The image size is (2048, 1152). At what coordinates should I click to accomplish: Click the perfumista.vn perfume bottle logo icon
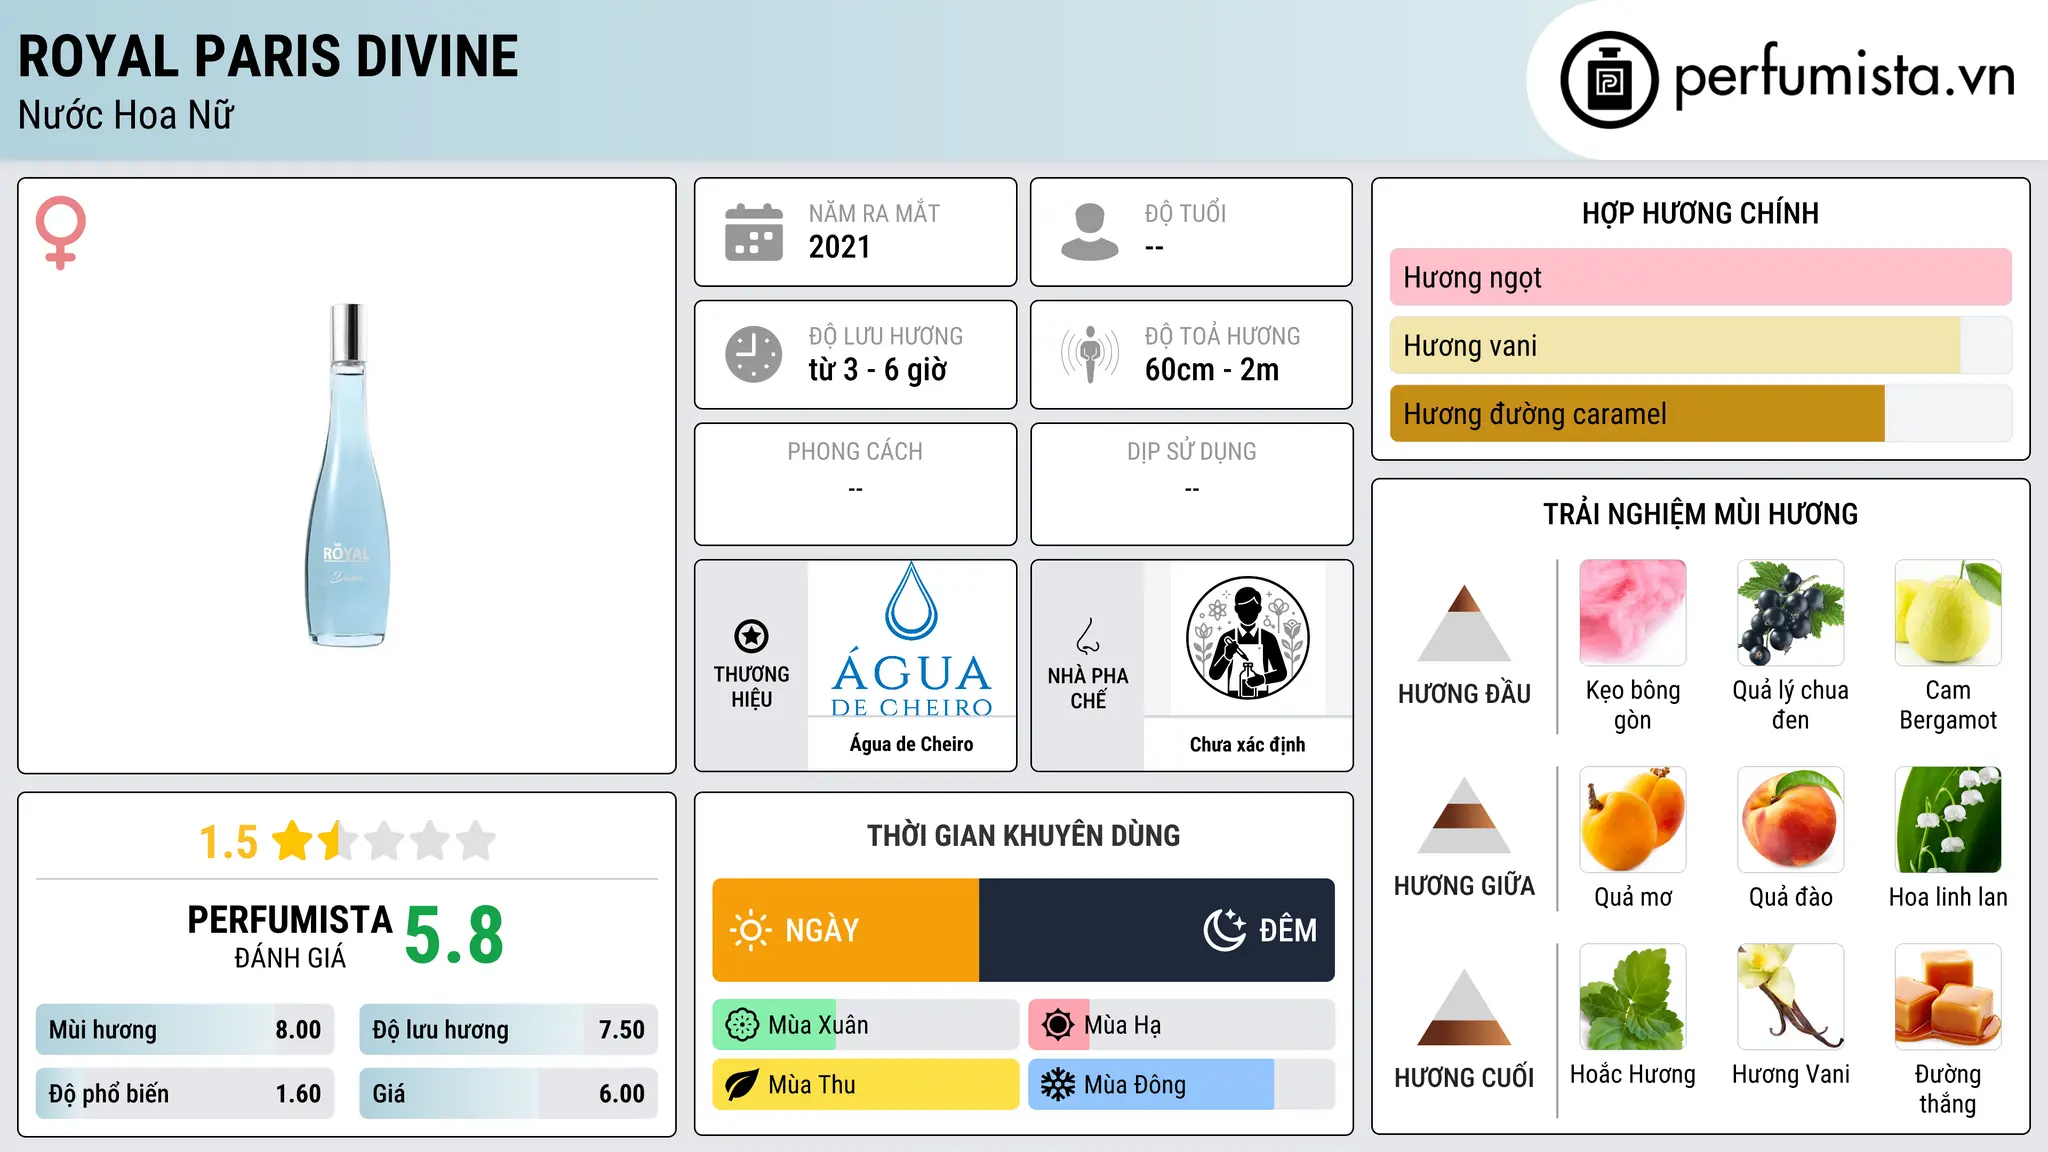point(1609,79)
